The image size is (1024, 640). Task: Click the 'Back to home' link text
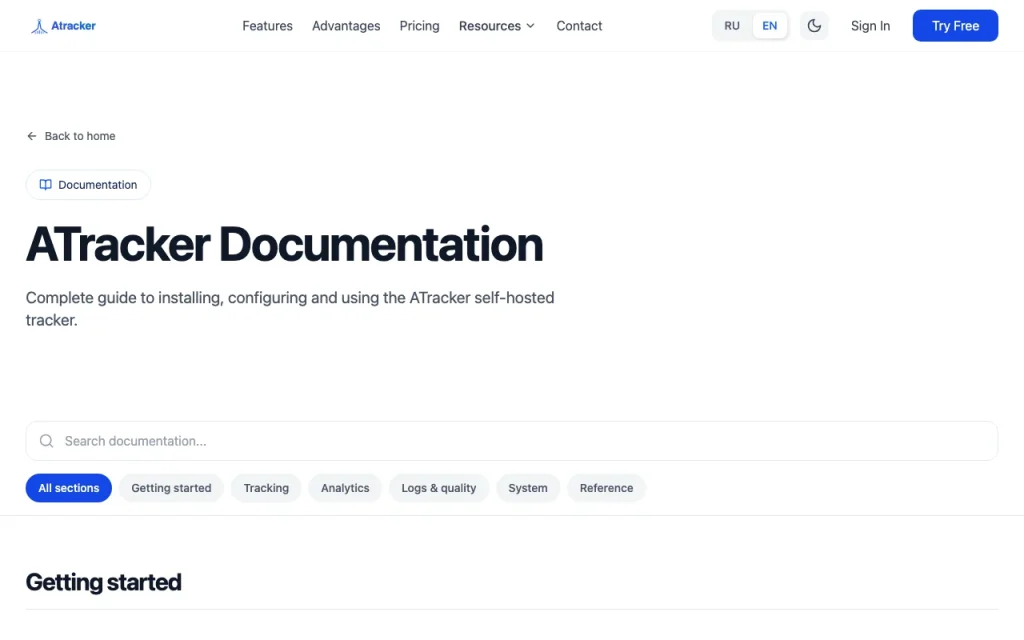click(x=80, y=136)
